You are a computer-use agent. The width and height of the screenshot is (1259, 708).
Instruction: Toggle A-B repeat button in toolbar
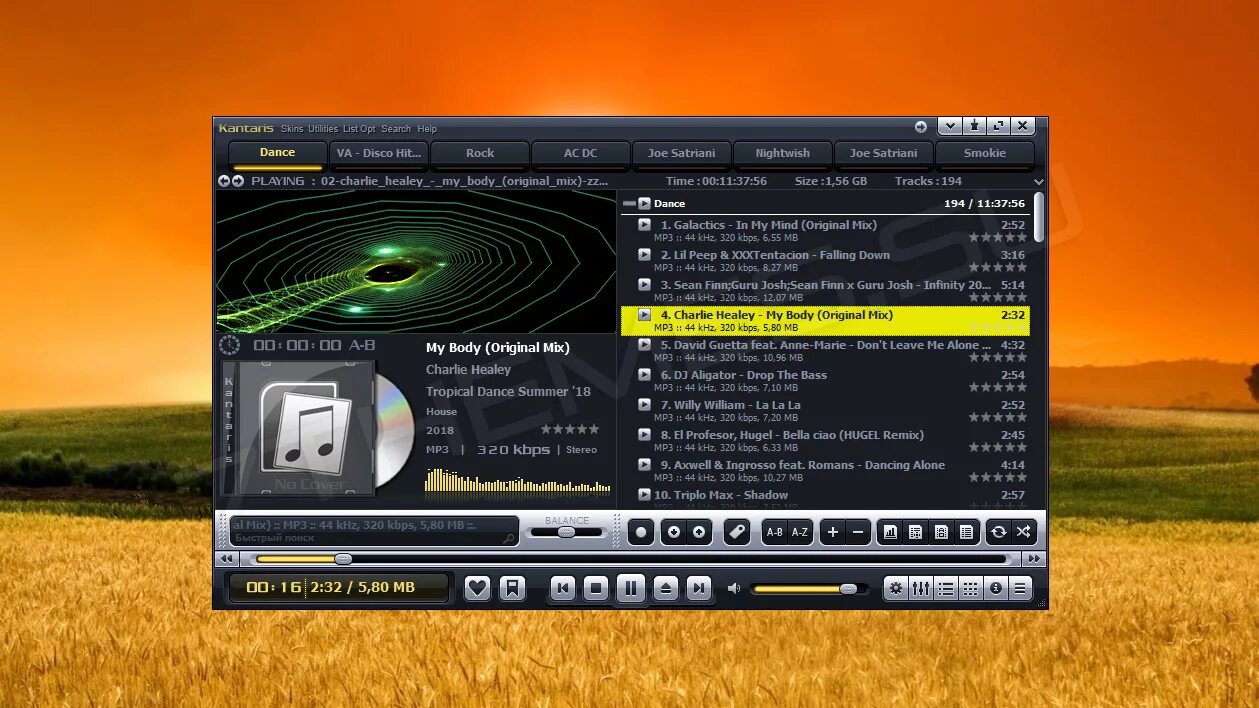[x=775, y=532]
